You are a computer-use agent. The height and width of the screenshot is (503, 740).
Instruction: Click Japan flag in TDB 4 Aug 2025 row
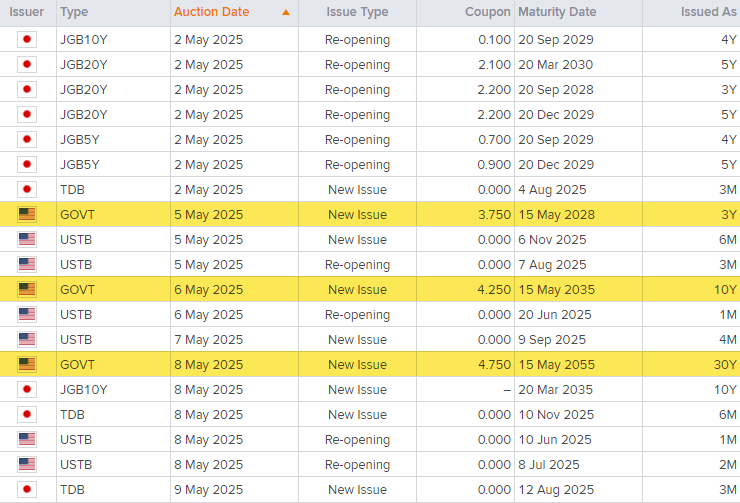[x=27, y=189]
